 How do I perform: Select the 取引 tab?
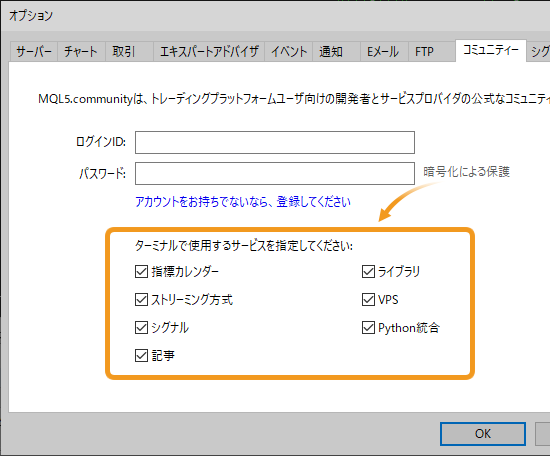129,52
